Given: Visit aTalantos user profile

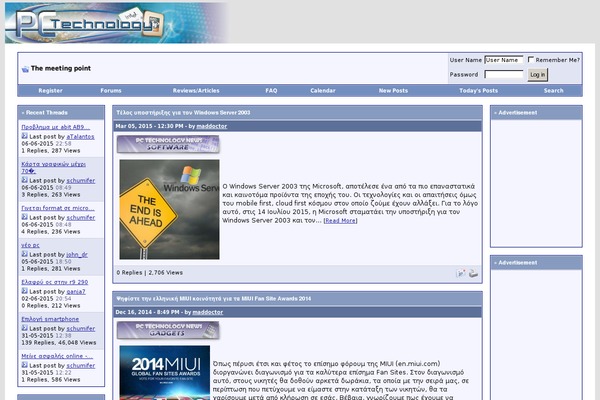Looking at the screenshot, I should (x=80, y=136).
